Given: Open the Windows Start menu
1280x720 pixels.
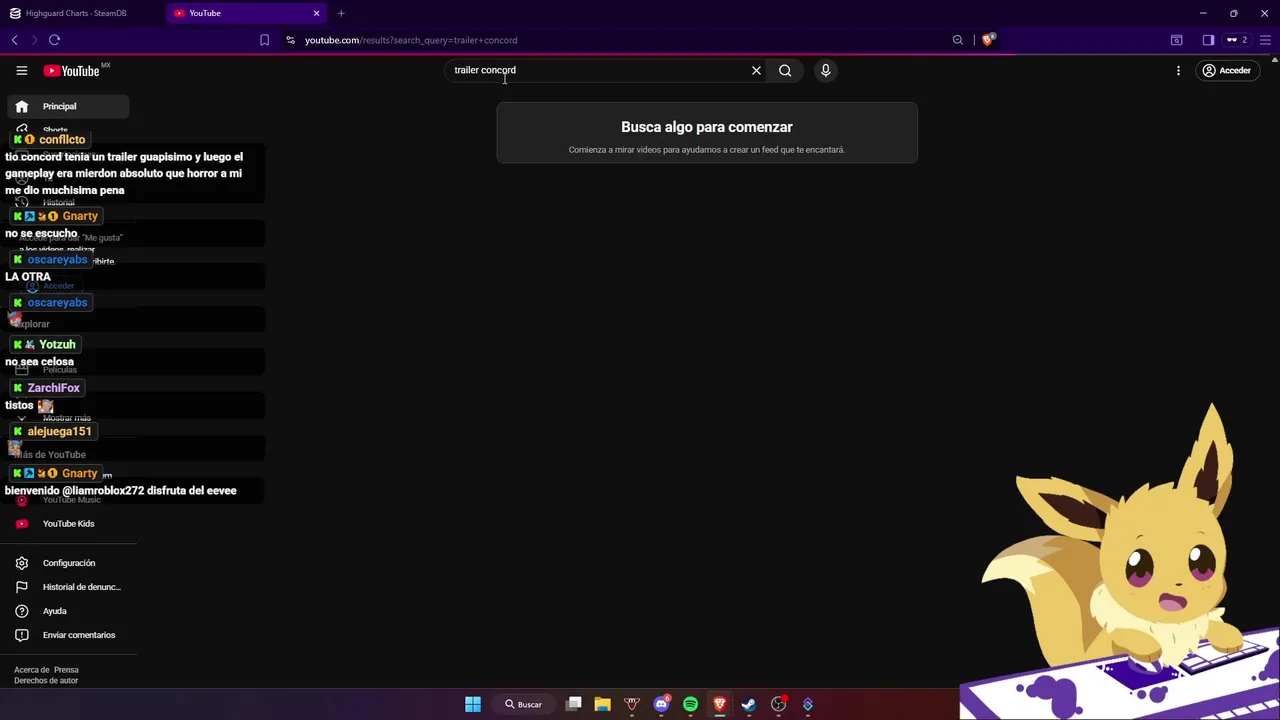Looking at the screenshot, I should tap(473, 704).
